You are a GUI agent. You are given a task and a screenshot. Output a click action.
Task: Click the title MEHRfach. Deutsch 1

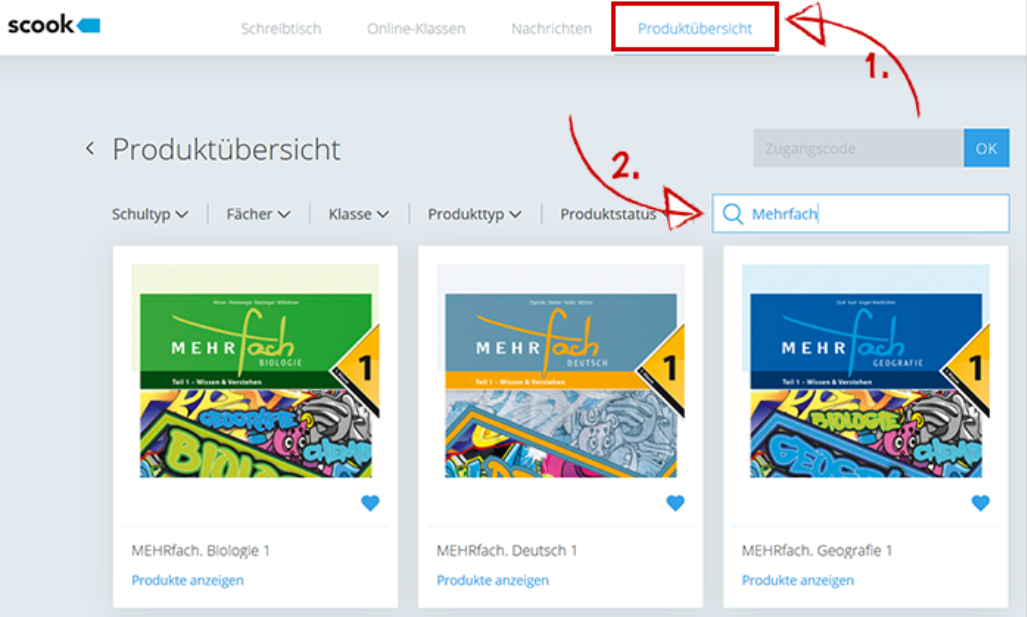pyautogui.click(x=506, y=550)
